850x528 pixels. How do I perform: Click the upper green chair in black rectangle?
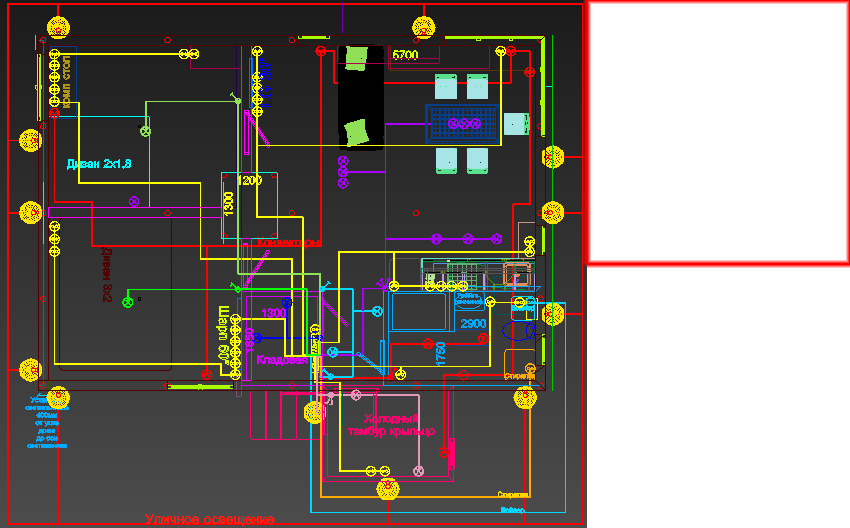tap(354, 57)
